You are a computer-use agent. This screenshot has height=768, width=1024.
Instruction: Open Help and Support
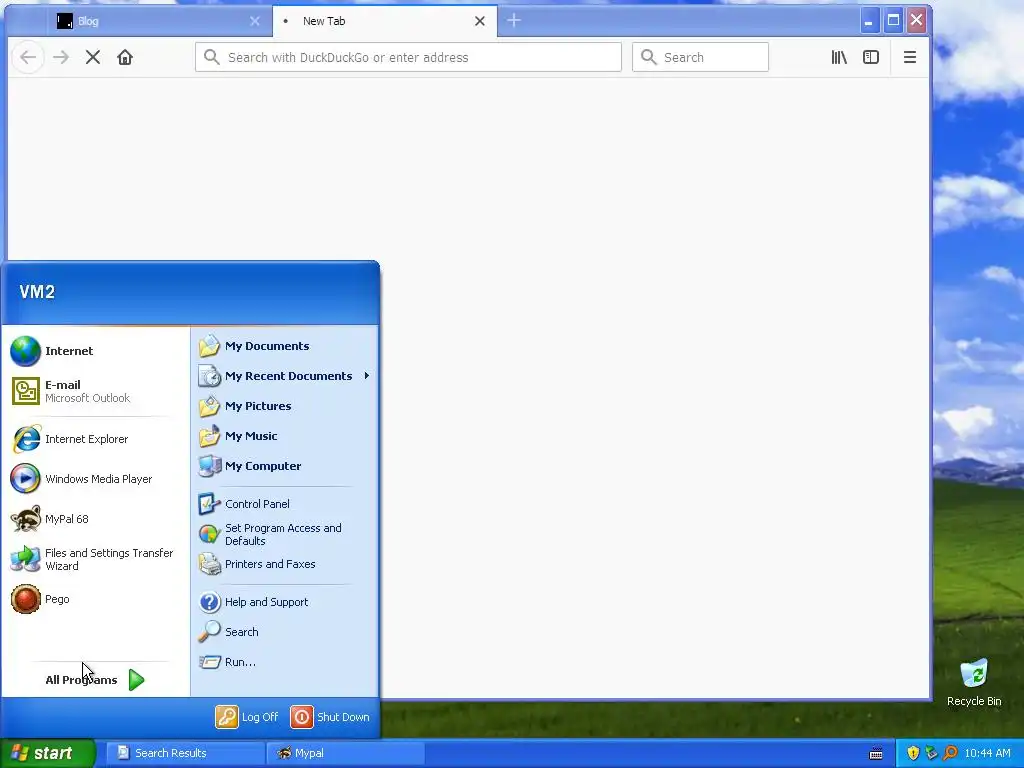285,602
